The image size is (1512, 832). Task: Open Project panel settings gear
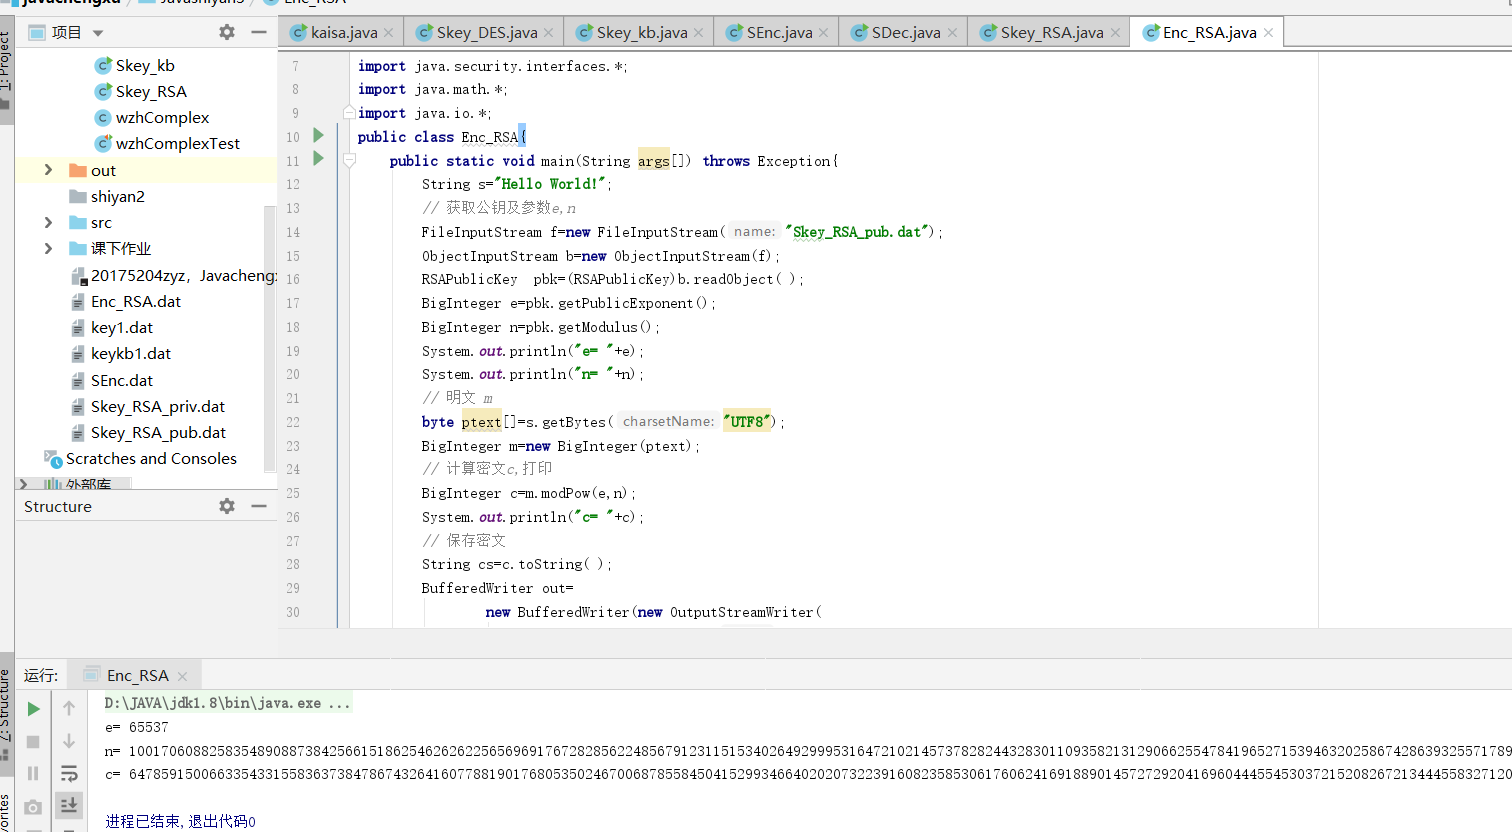point(227,32)
